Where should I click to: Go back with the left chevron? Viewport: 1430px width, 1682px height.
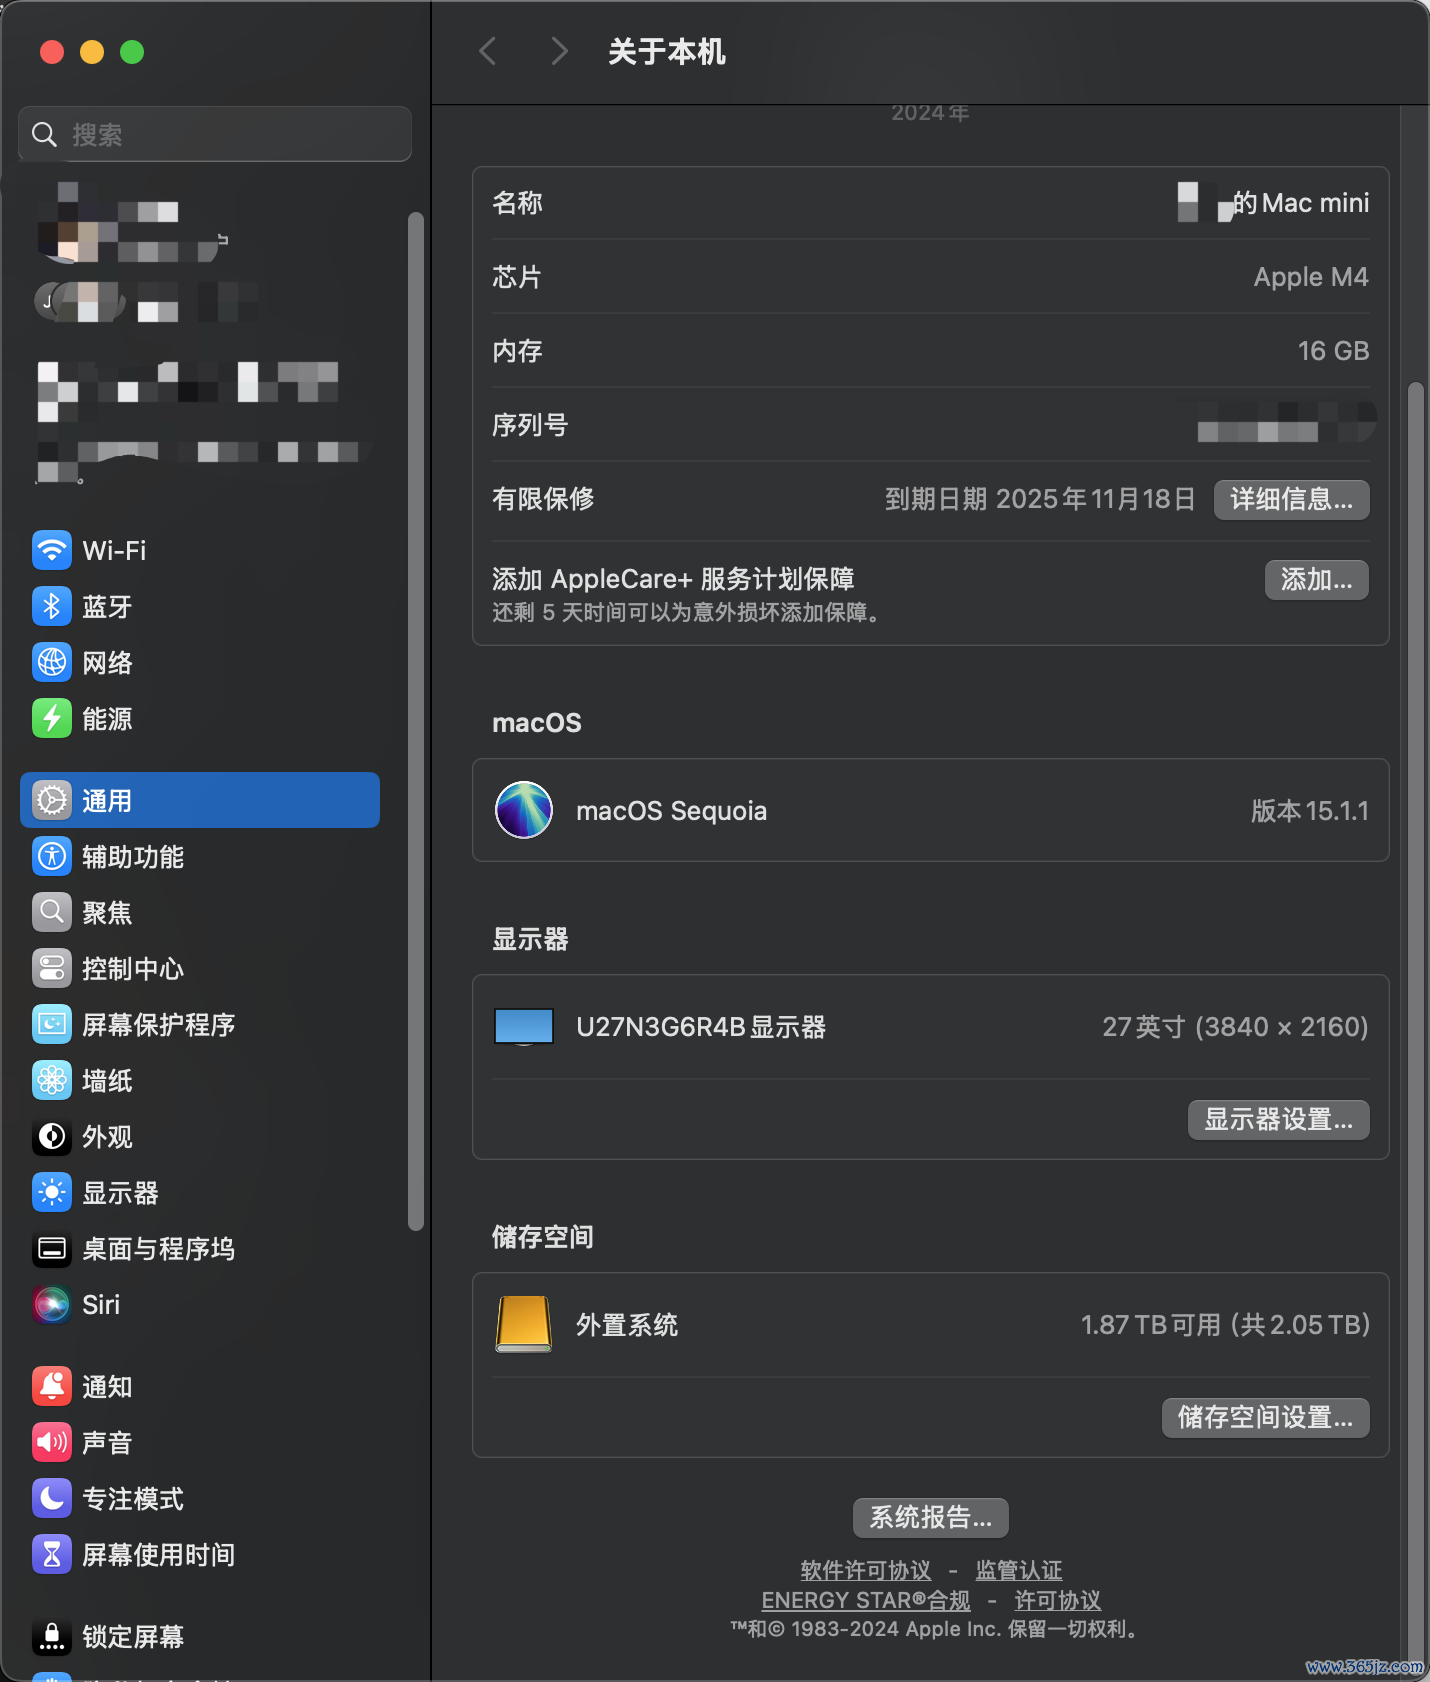(x=488, y=51)
